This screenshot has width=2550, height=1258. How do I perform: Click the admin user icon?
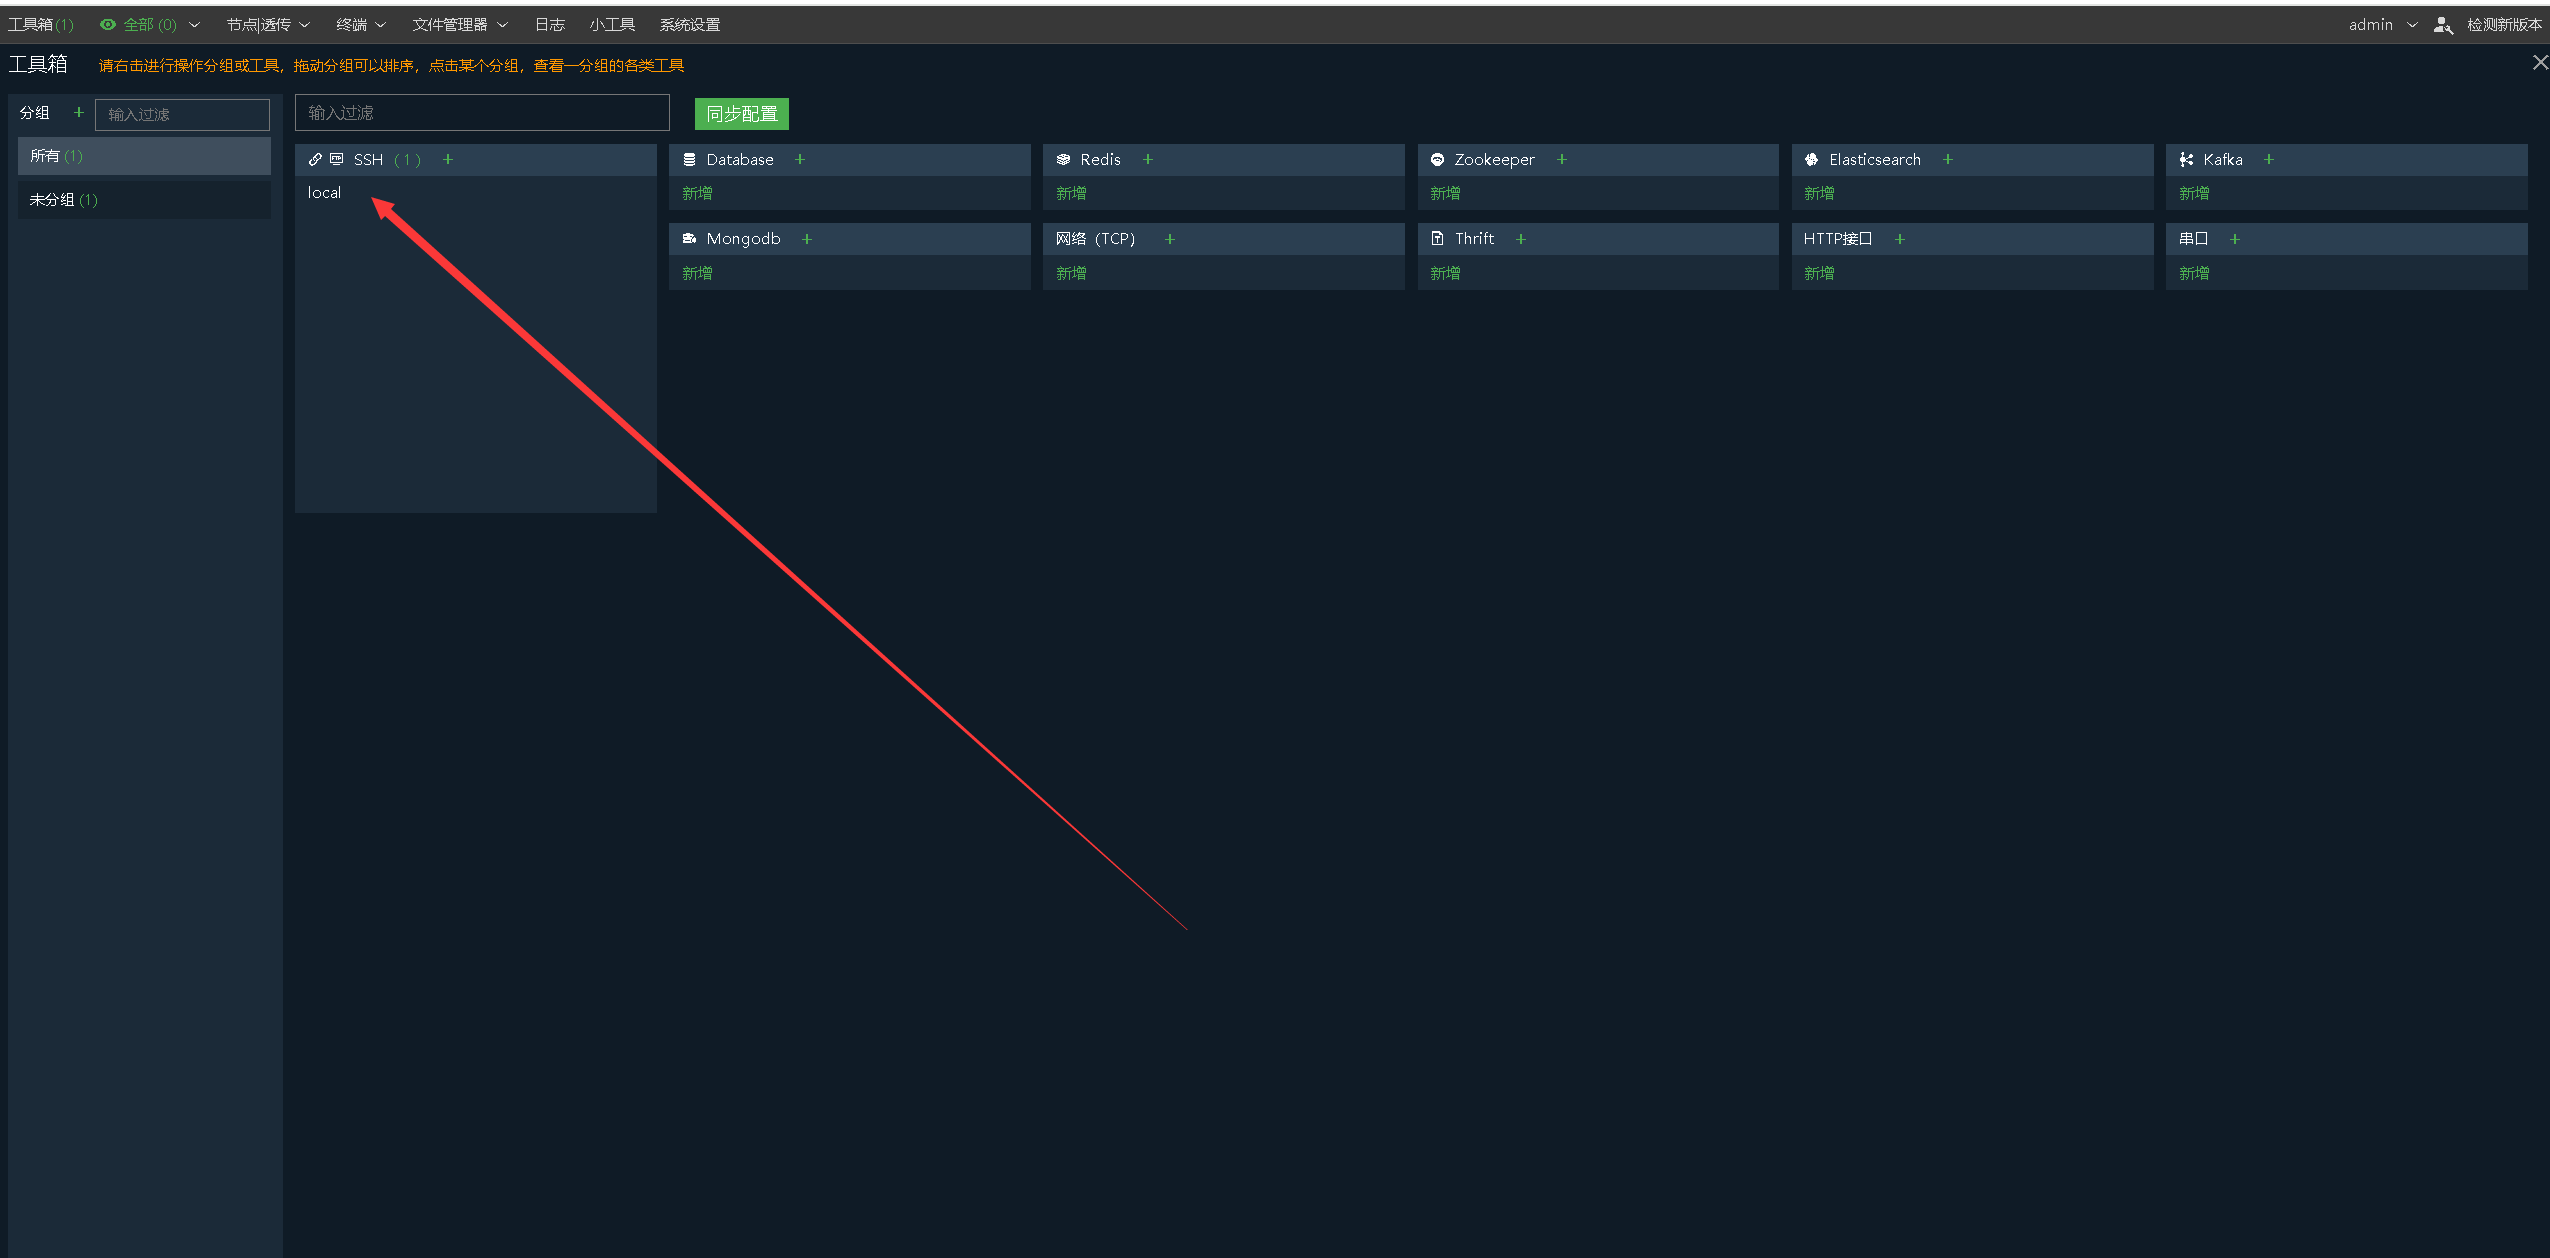pos(2443,25)
